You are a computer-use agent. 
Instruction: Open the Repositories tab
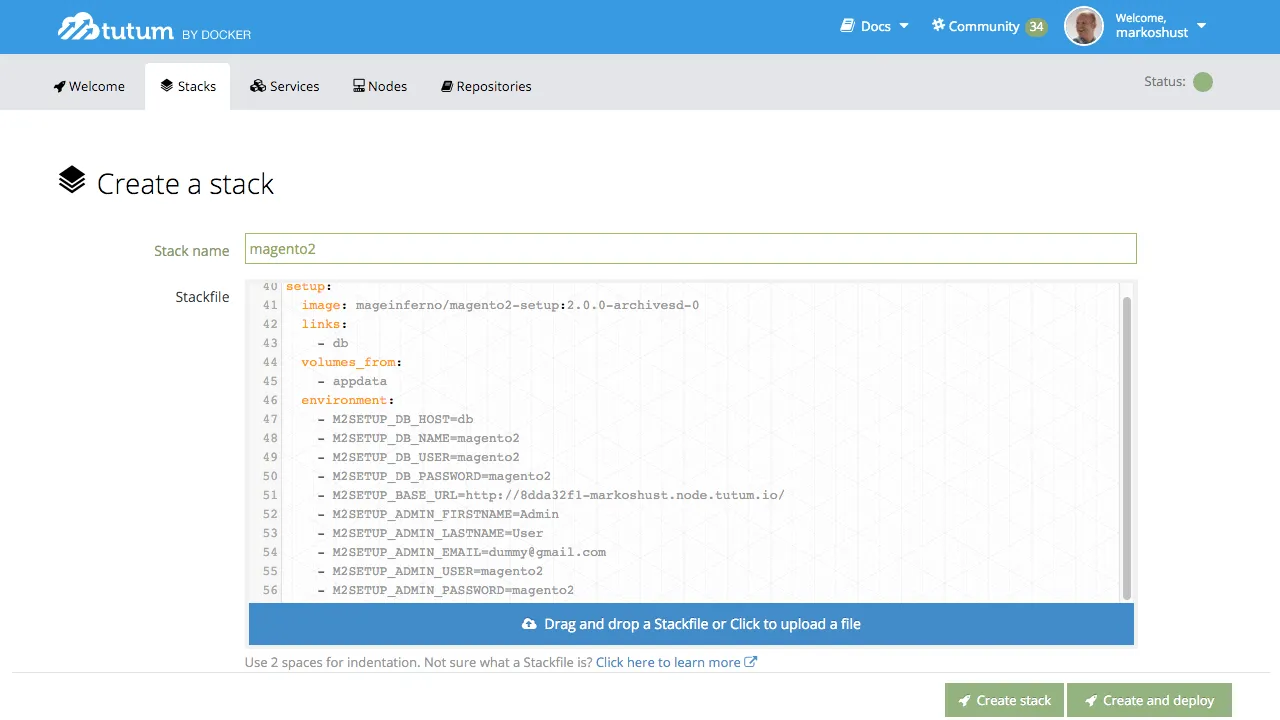coord(486,86)
